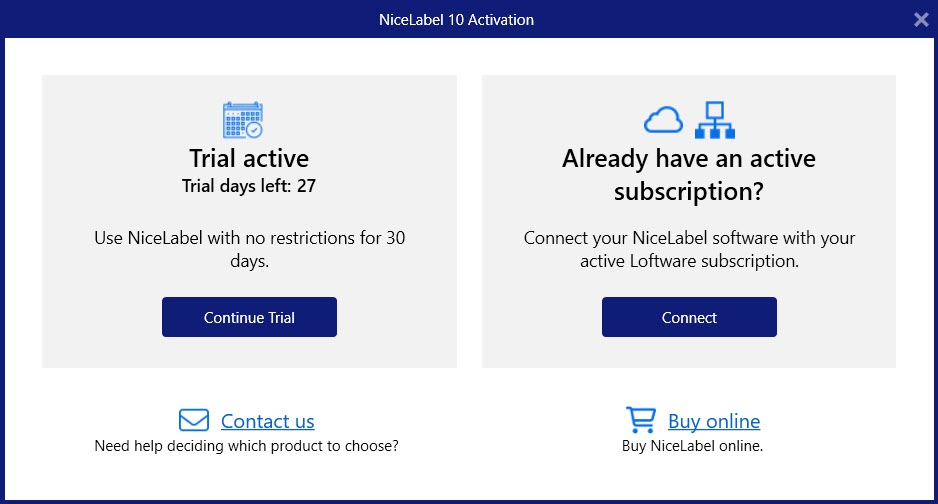
Task: Click the 'Trial active' heading
Action: (x=249, y=158)
